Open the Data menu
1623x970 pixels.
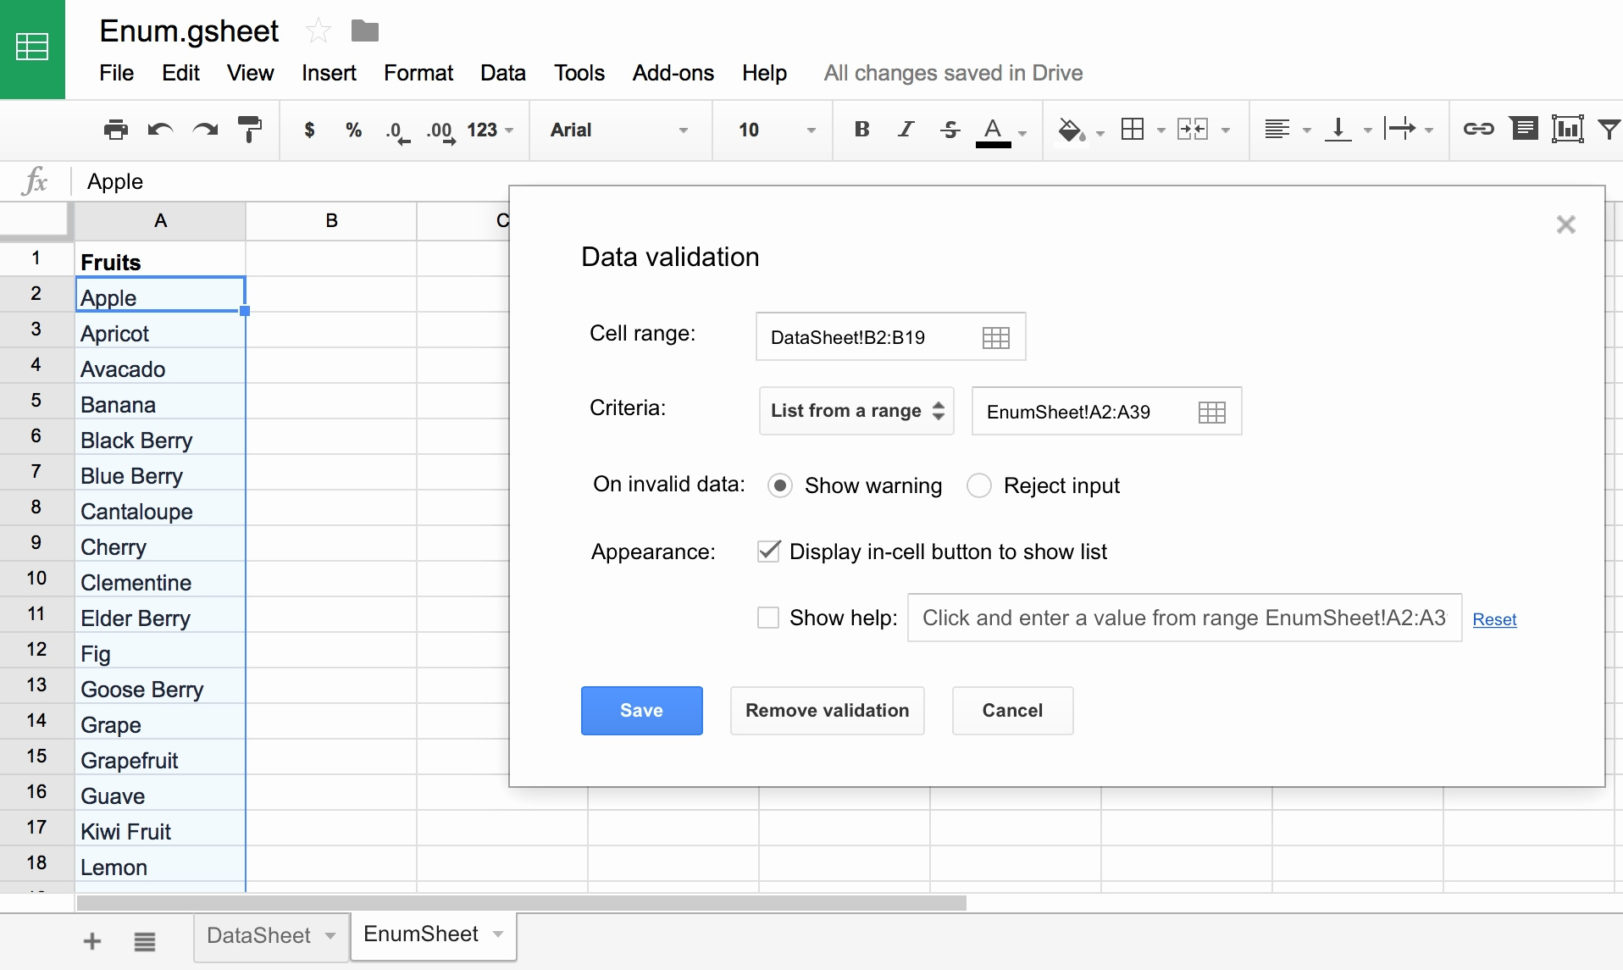[502, 72]
